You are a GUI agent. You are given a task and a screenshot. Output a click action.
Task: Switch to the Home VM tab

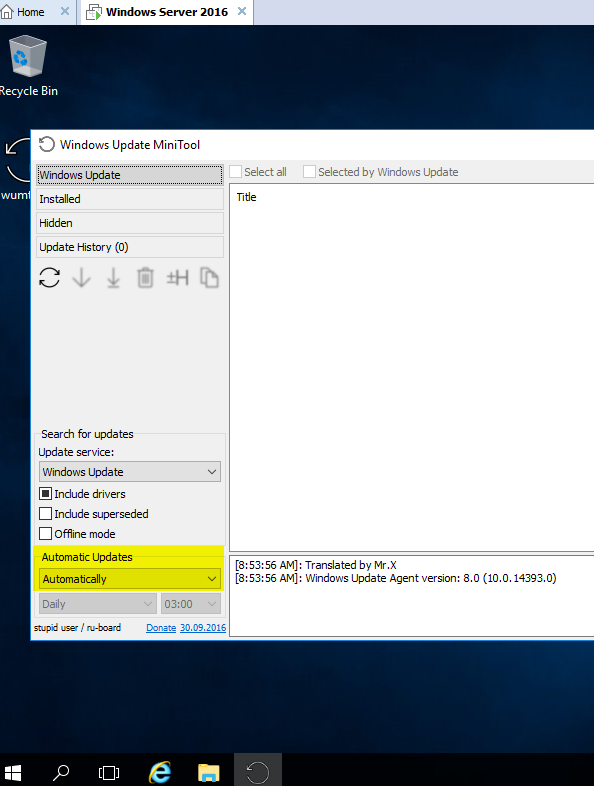coord(30,12)
